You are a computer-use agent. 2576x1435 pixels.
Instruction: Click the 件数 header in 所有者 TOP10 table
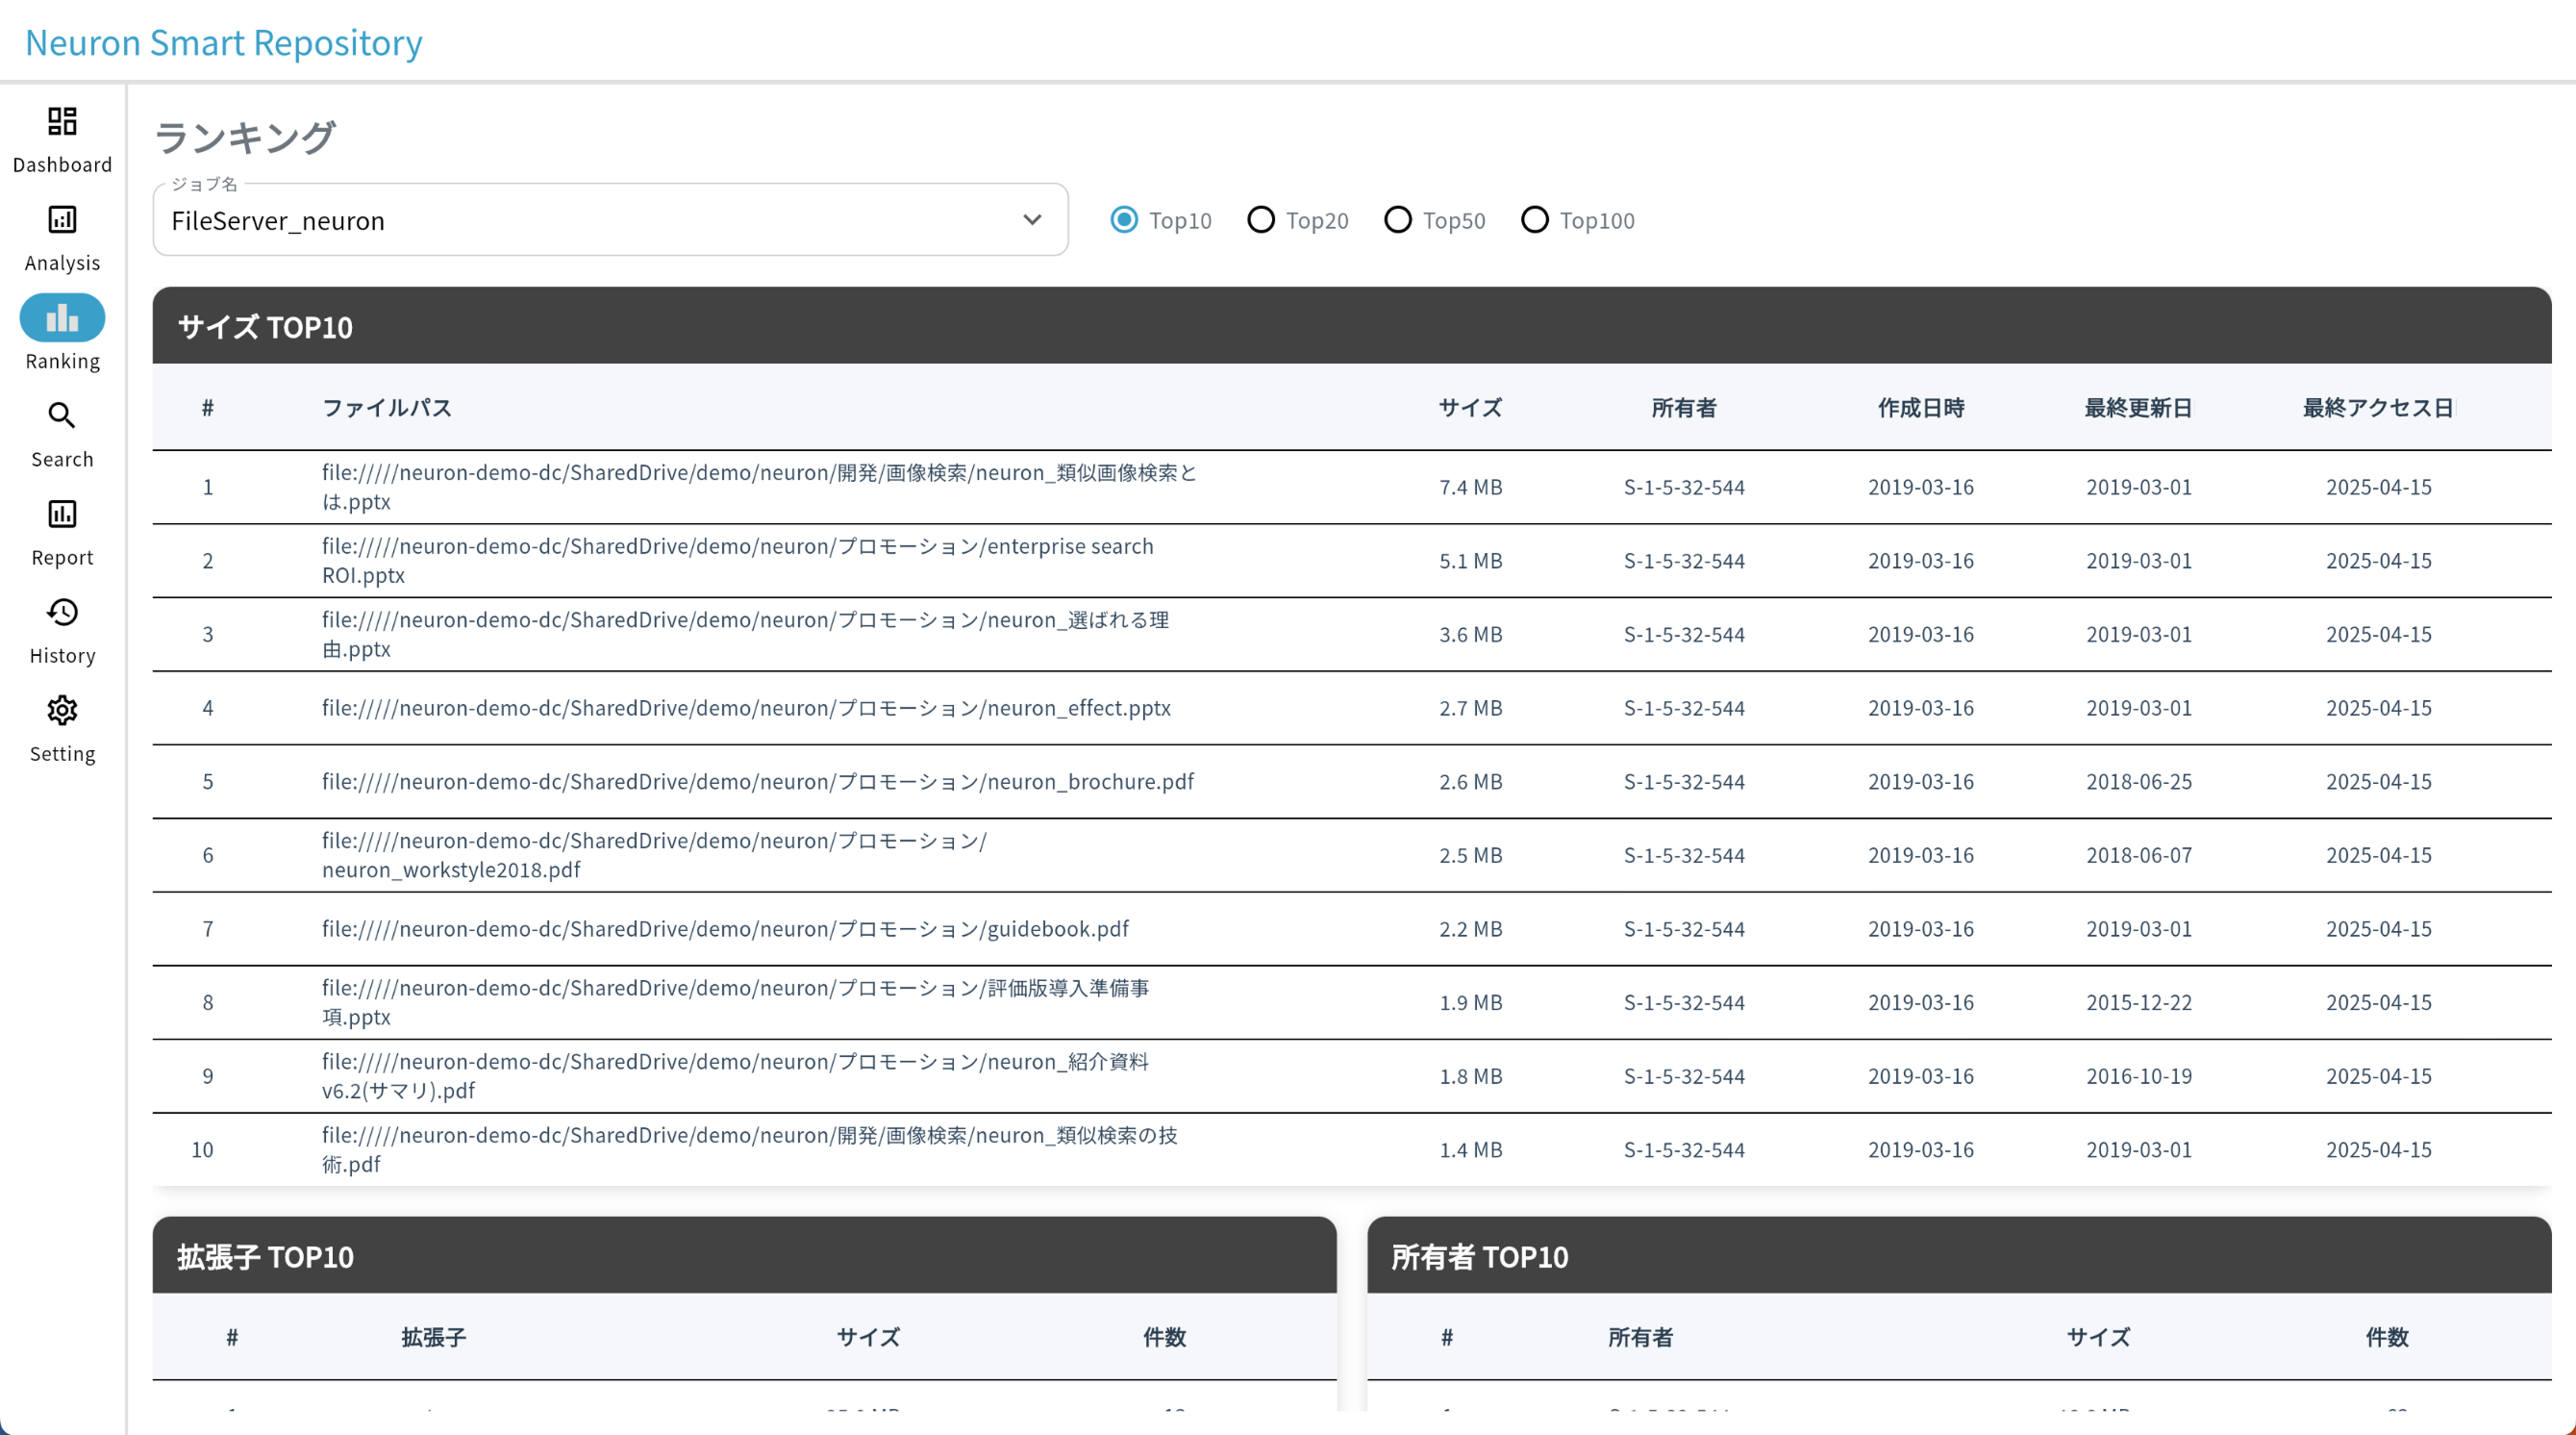[x=2386, y=1337]
